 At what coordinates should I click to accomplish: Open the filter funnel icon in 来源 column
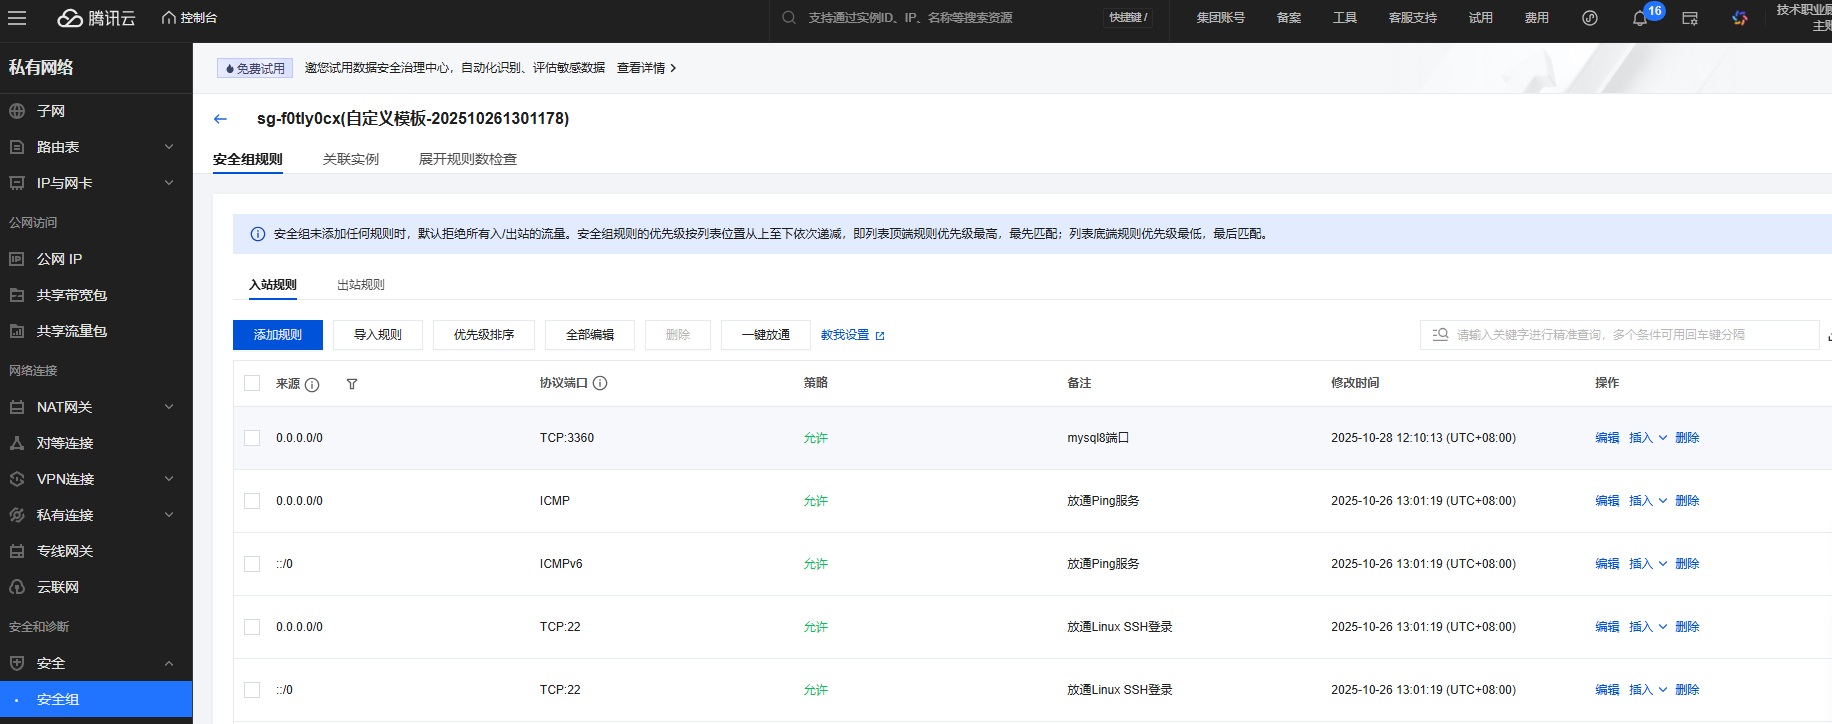coord(352,384)
